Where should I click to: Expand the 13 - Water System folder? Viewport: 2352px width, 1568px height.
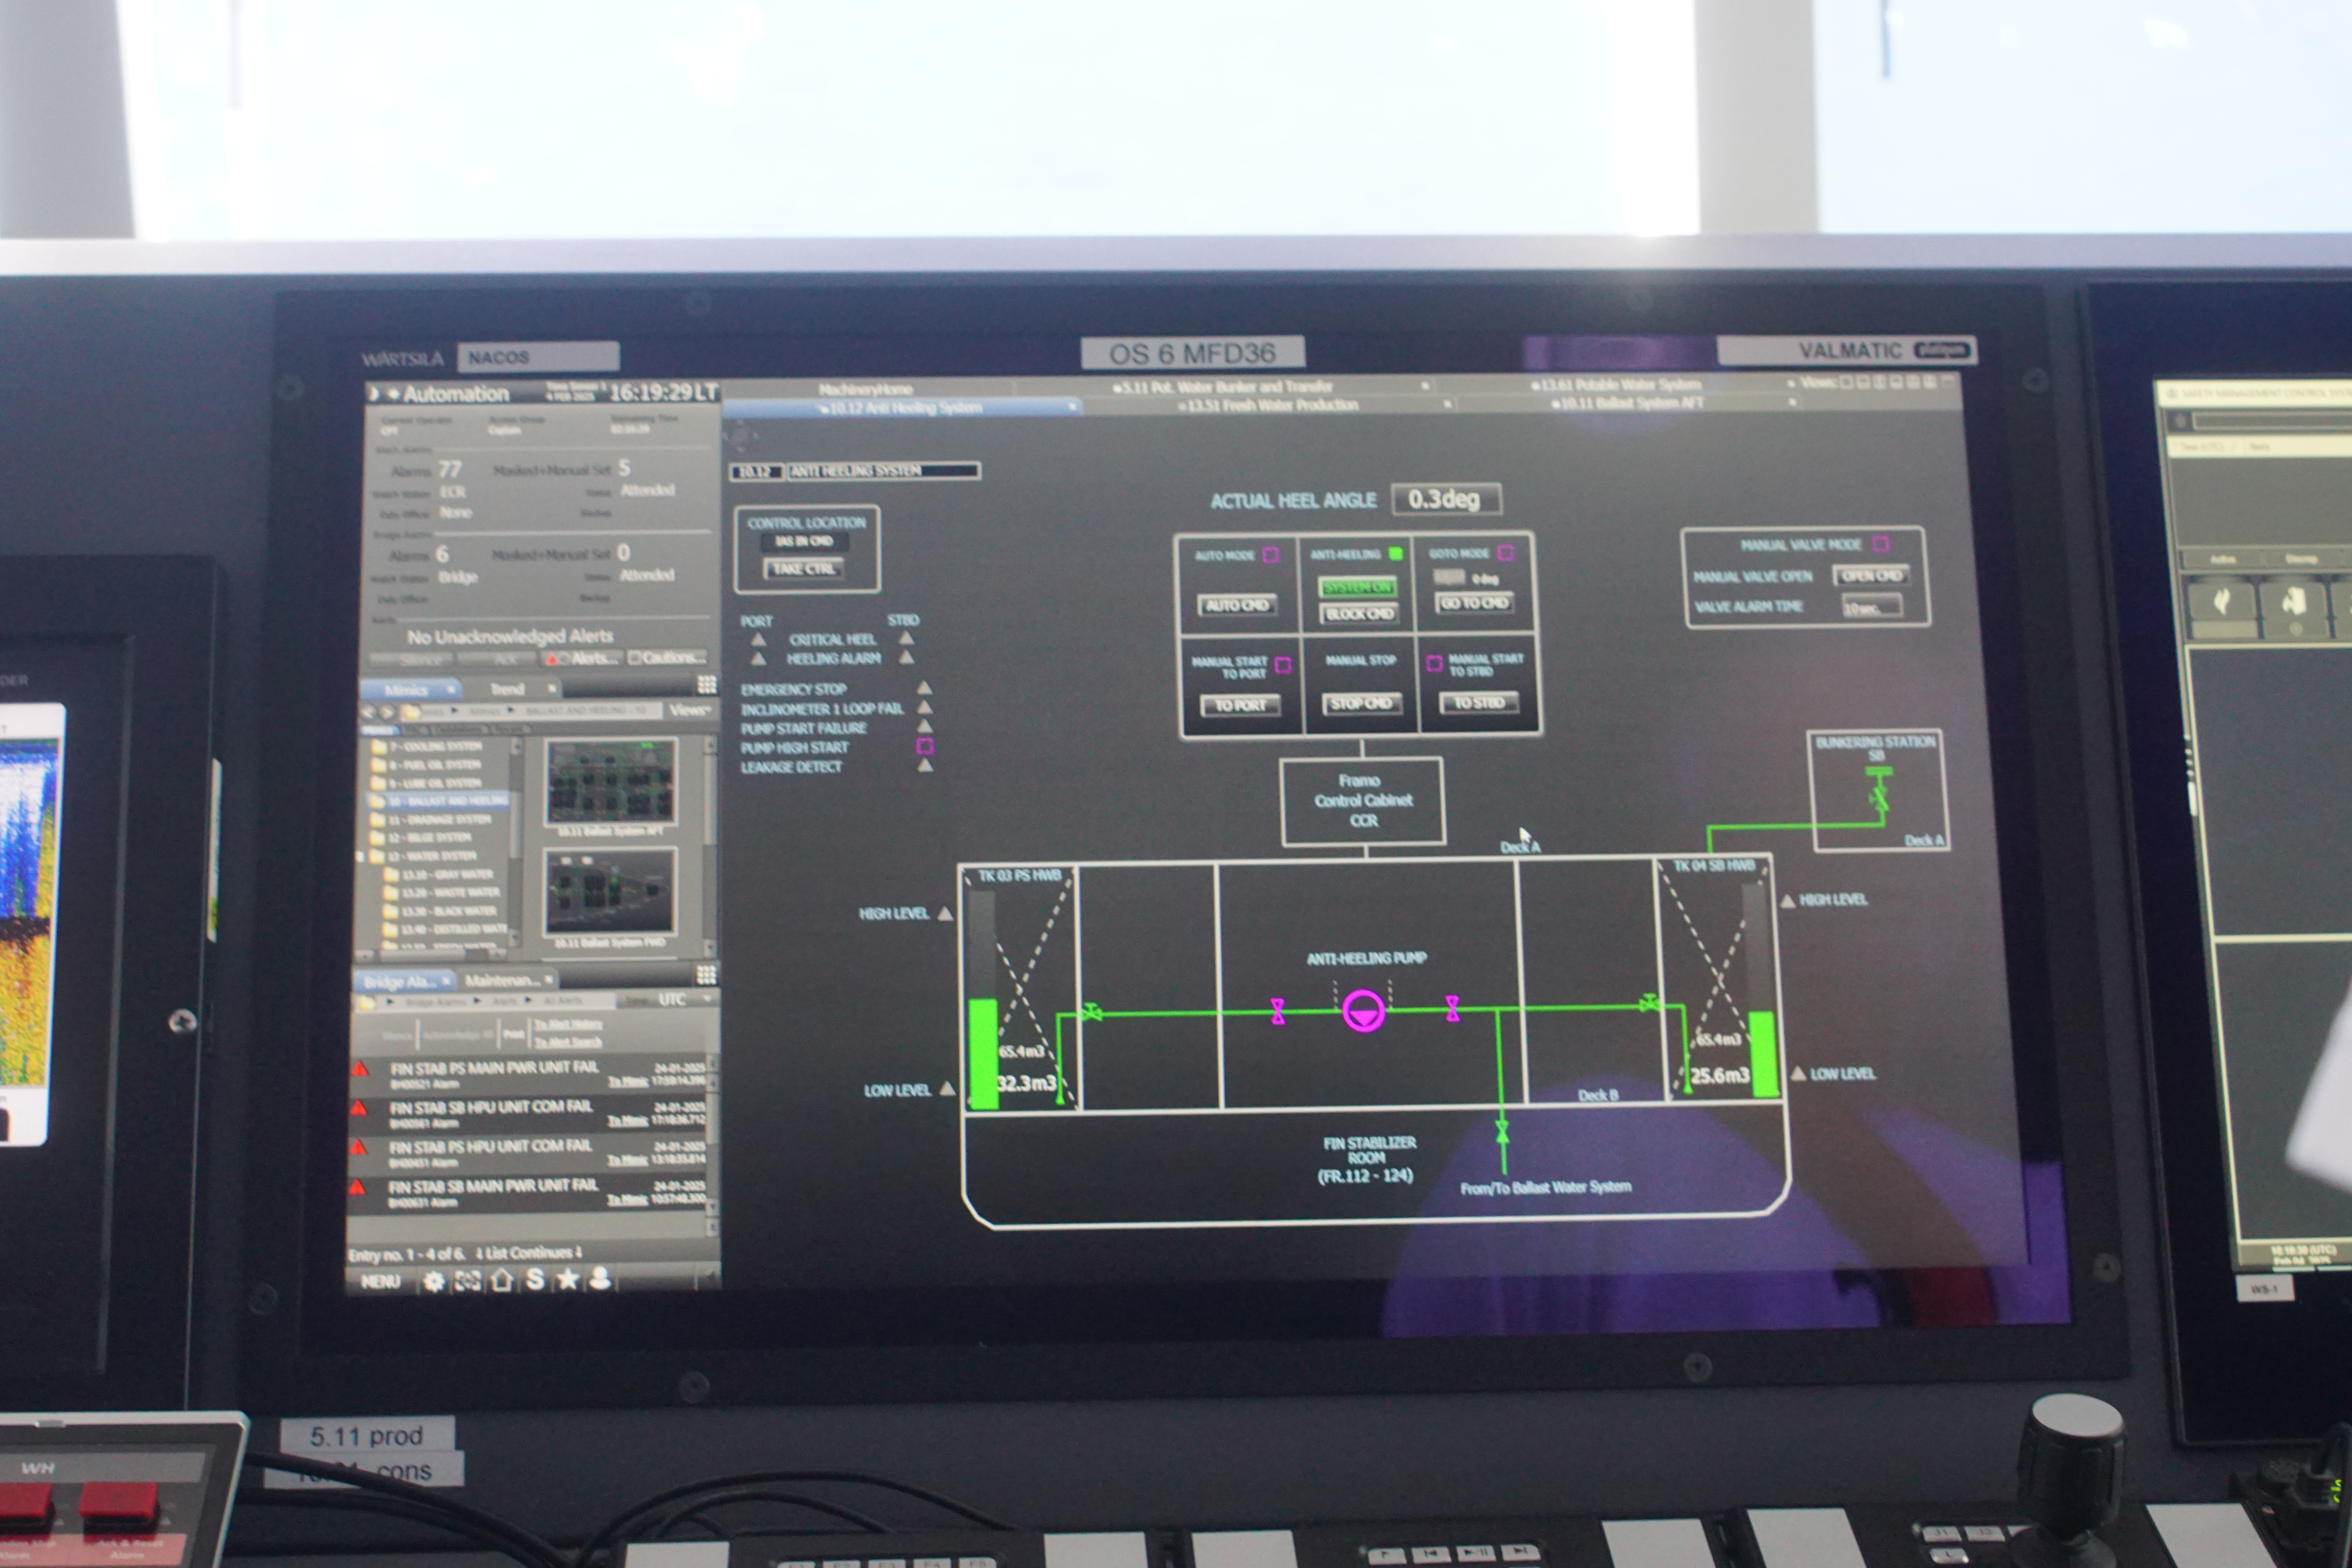(361, 857)
